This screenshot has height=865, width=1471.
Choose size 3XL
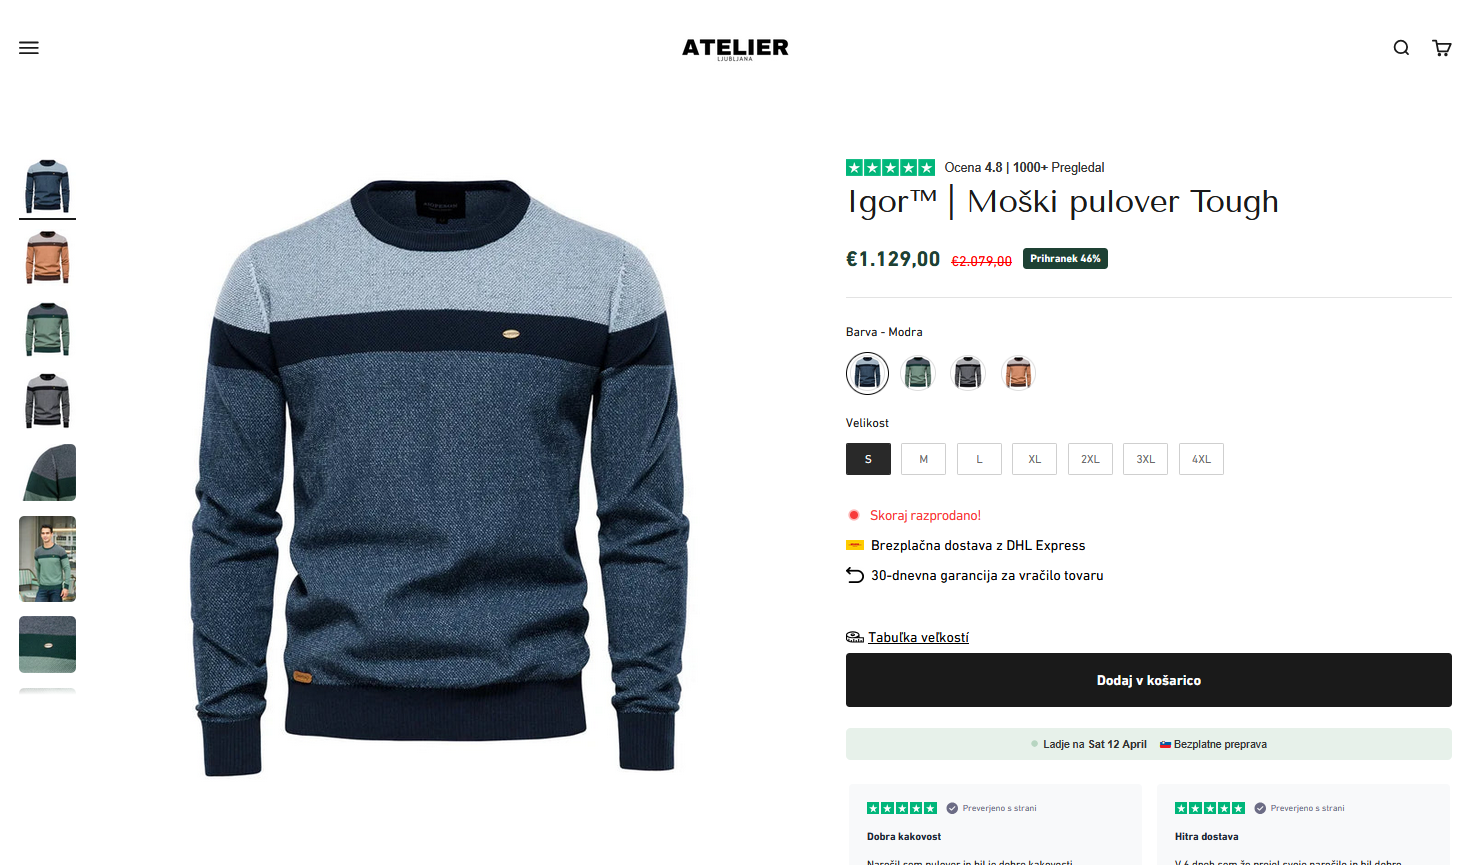tap(1145, 459)
